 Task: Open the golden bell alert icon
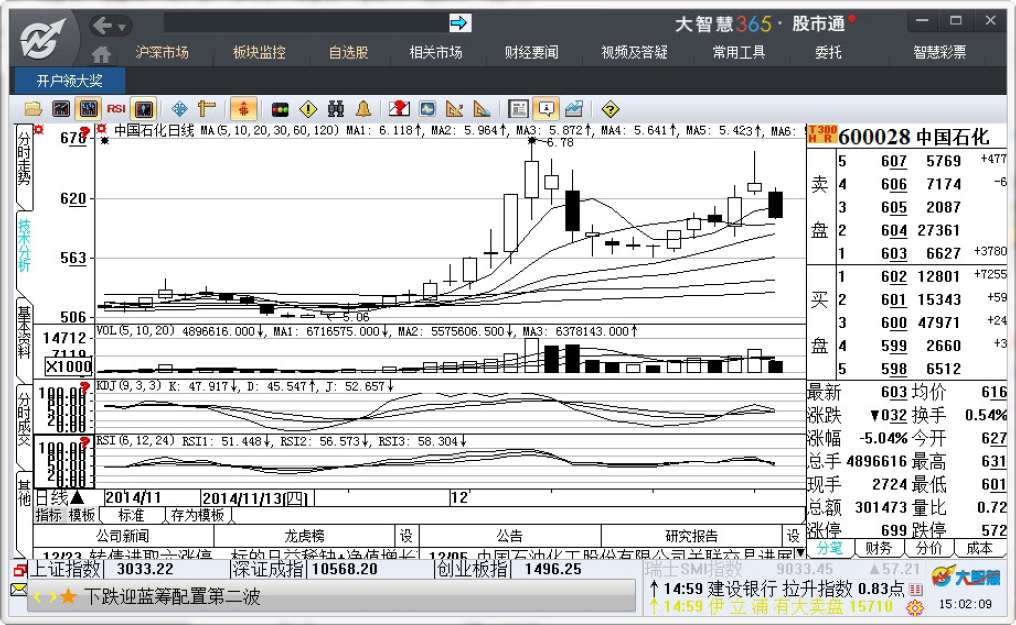(x=364, y=109)
